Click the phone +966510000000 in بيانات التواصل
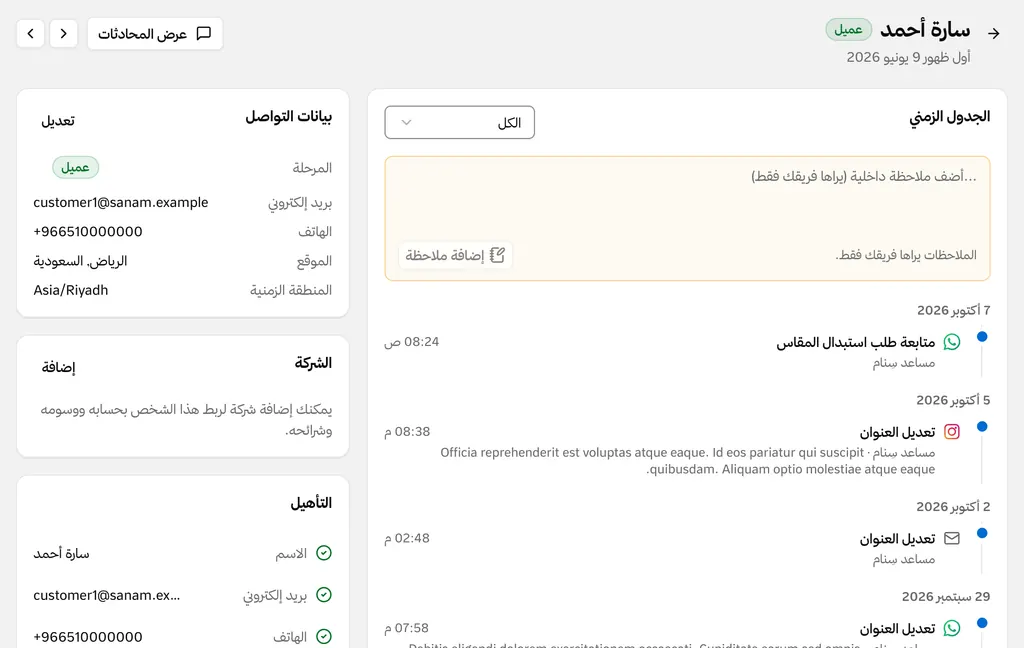1024x648 pixels. click(88, 231)
